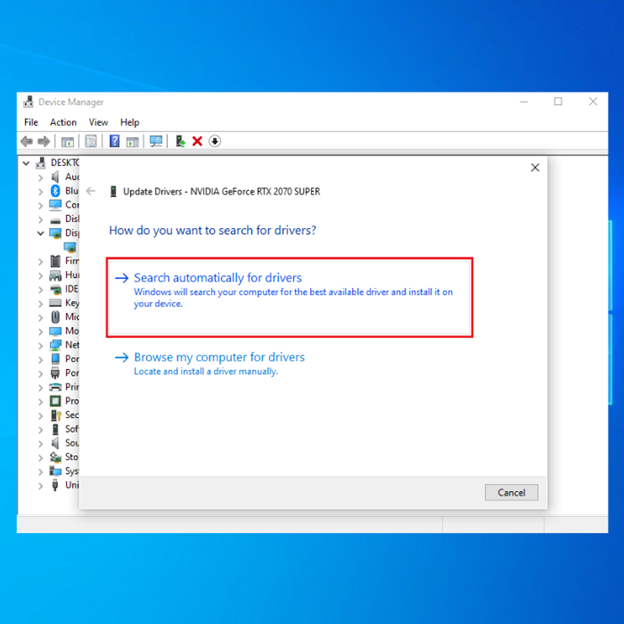624x624 pixels.
Task: Select the USB controllers icon beside 'Uni'
Action: pos(55,485)
